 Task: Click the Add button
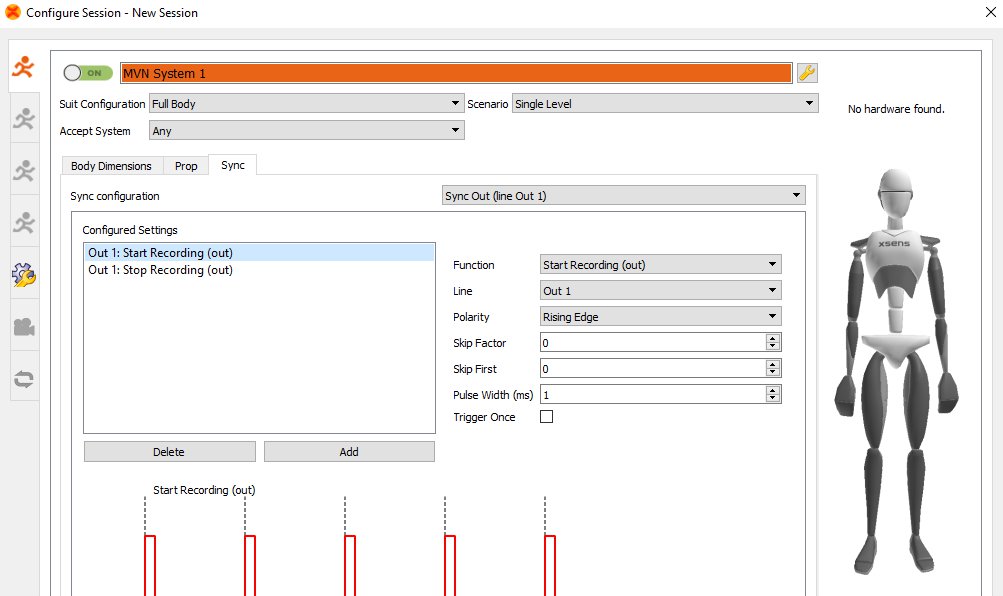pos(349,452)
